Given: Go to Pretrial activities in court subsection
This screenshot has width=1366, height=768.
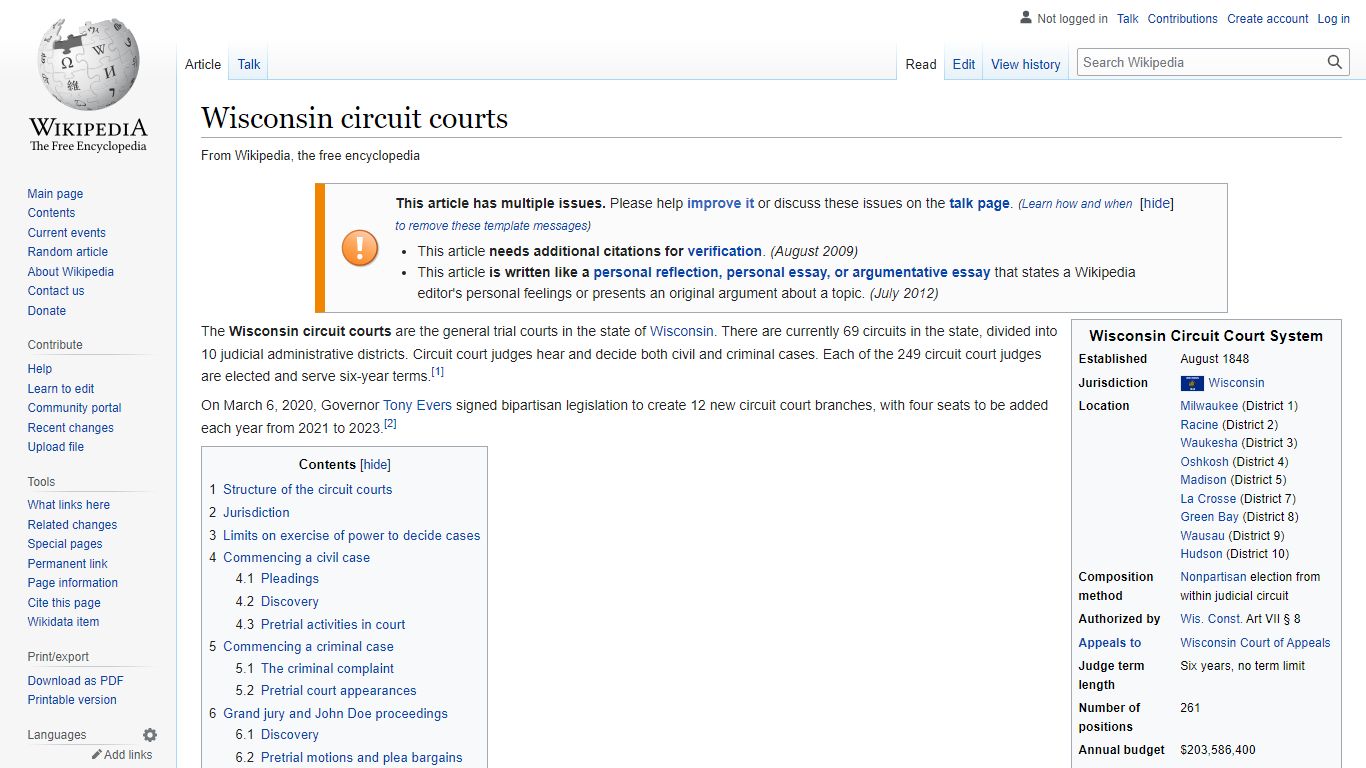Looking at the screenshot, I should pyautogui.click(x=333, y=624).
